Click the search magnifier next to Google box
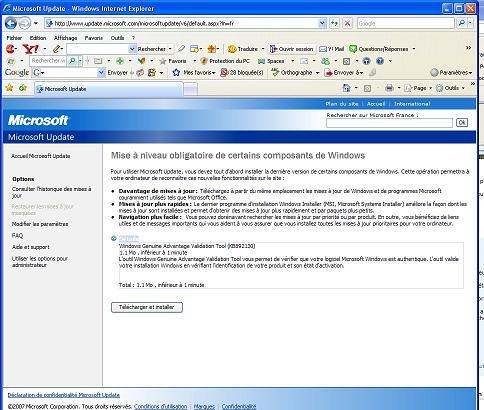 [x=462, y=23]
